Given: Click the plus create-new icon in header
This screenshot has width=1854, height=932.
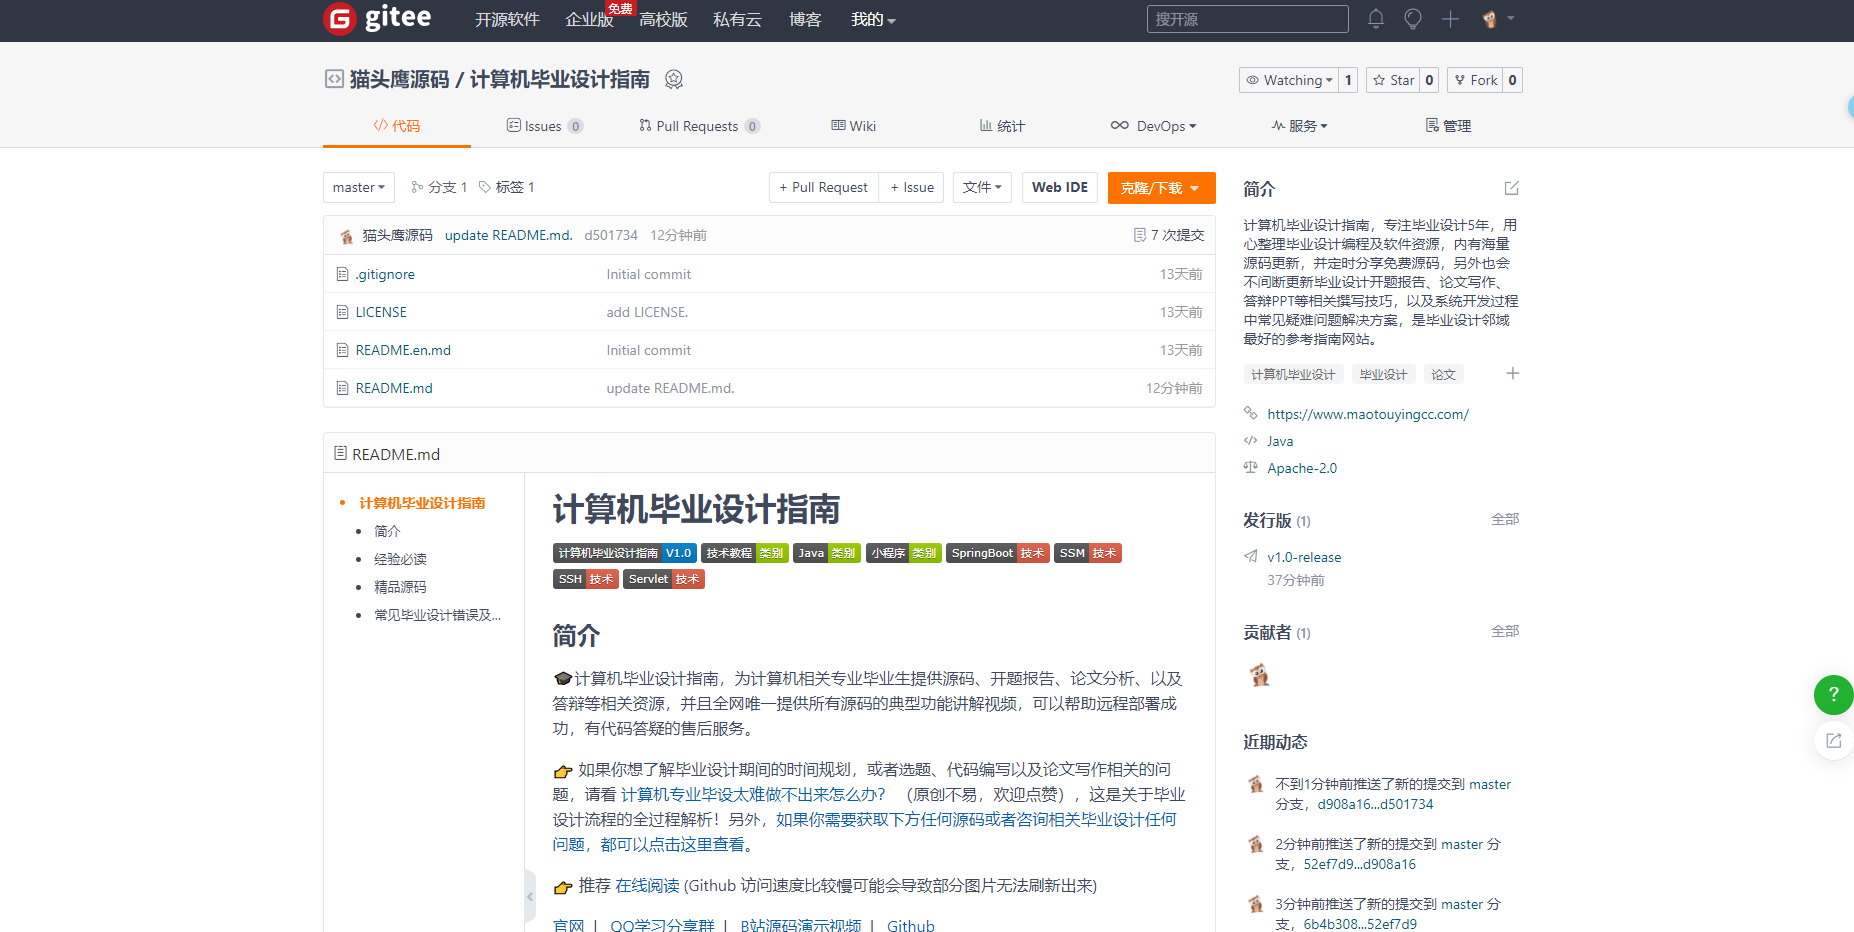Looking at the screenshot, I should (x=1451, y=19).
